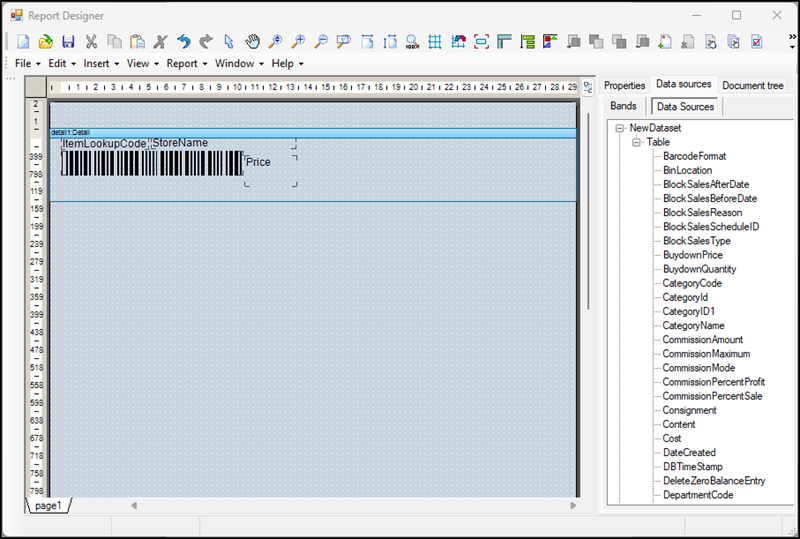Click the page icon with red checkmark
The height and width of the screenshot is (539, 800).
(x=757, y=41)
